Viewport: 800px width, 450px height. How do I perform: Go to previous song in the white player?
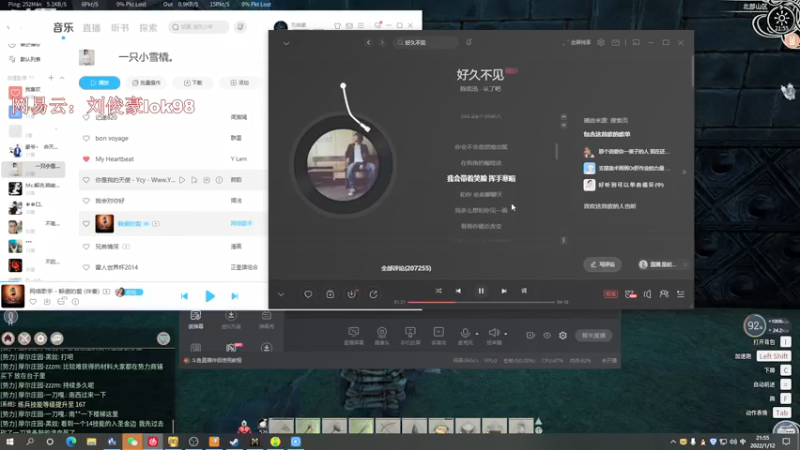(x=184, y=296)
